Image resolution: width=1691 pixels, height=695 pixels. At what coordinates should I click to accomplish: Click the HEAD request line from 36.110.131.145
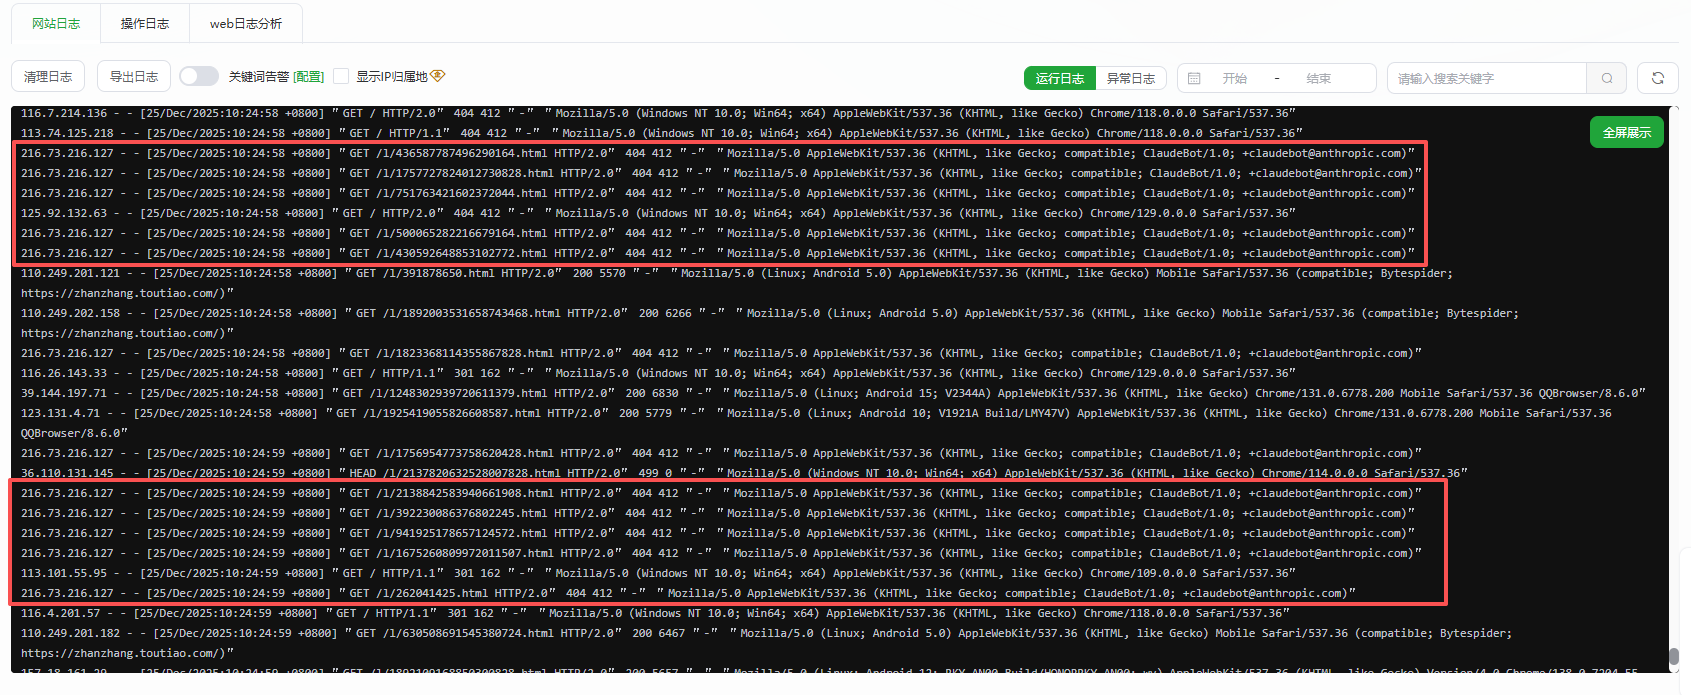[x=744, y=473]
